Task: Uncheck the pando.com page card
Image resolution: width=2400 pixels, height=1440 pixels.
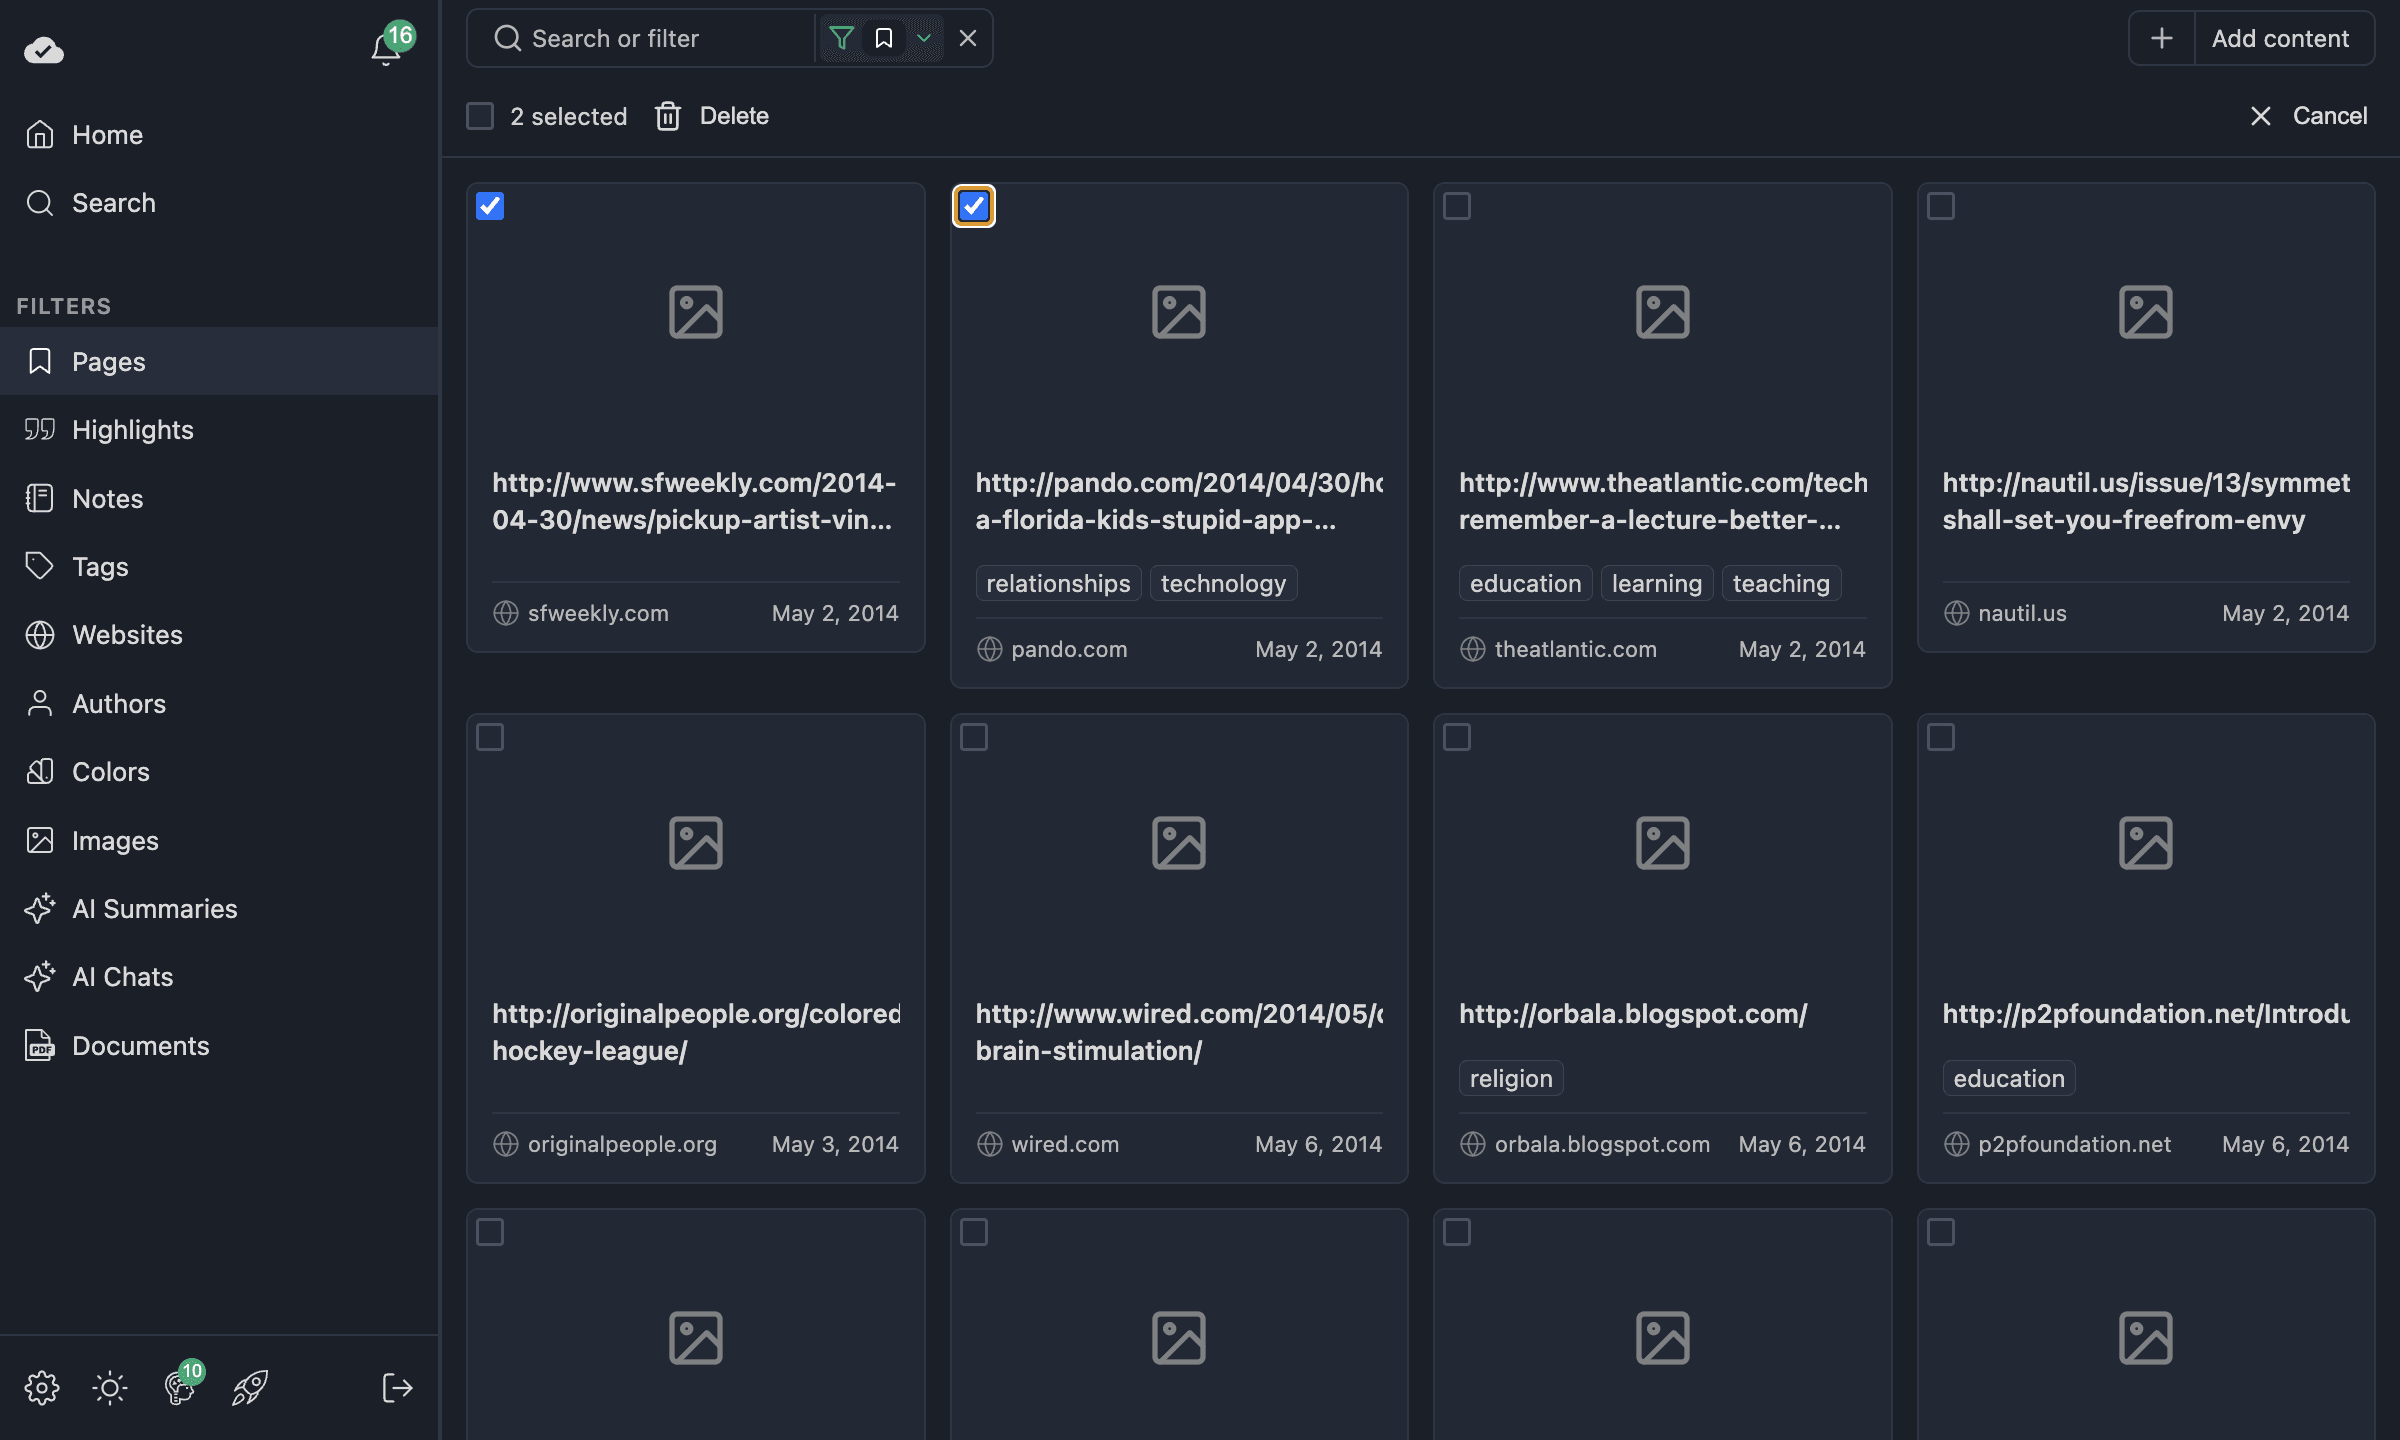Action: point(975,206)
